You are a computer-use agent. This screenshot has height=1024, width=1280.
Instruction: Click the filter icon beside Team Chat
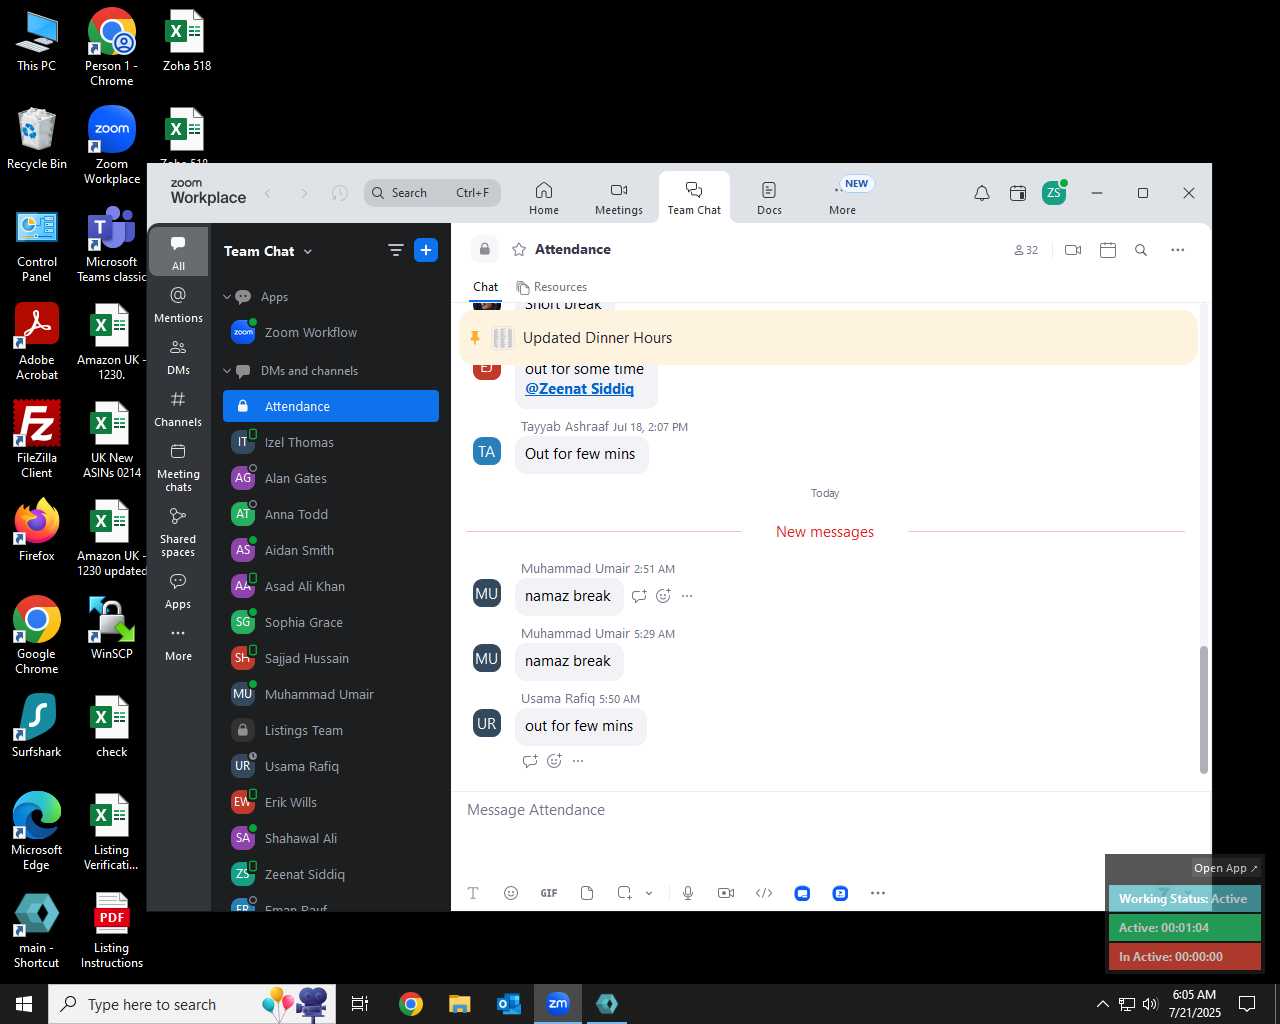click(396, 250)
